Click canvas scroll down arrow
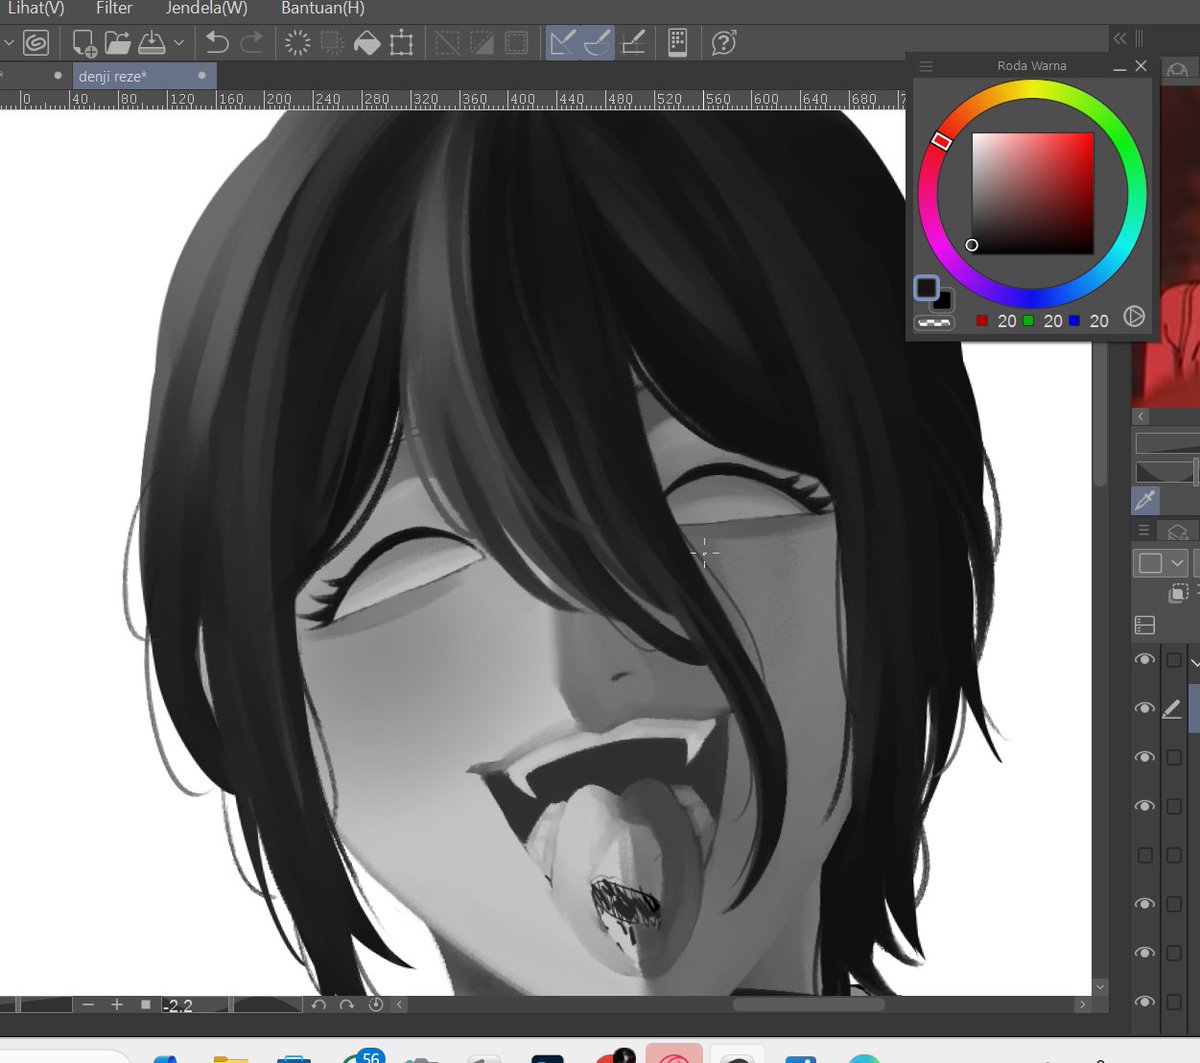Image resolution: width=1200 pixels, height=1063 pixels. [x=1101, y=987]
